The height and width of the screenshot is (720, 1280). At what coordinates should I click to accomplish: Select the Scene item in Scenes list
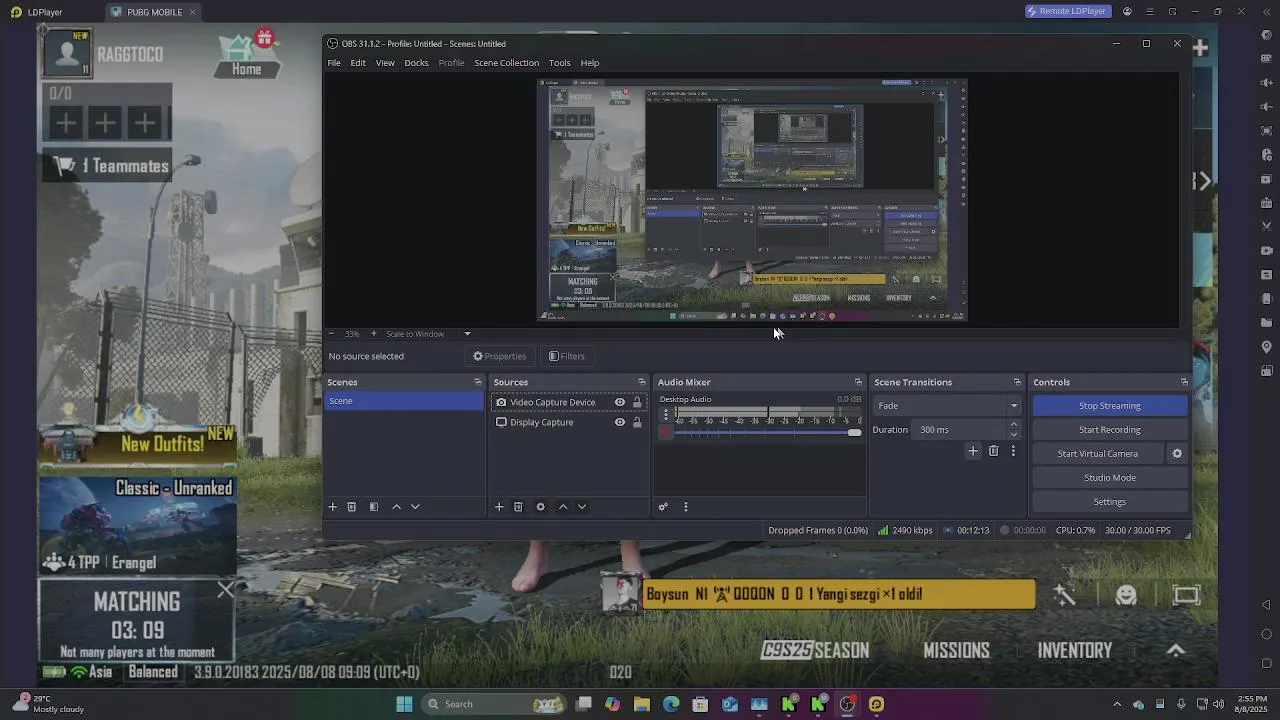pos(404,401)
